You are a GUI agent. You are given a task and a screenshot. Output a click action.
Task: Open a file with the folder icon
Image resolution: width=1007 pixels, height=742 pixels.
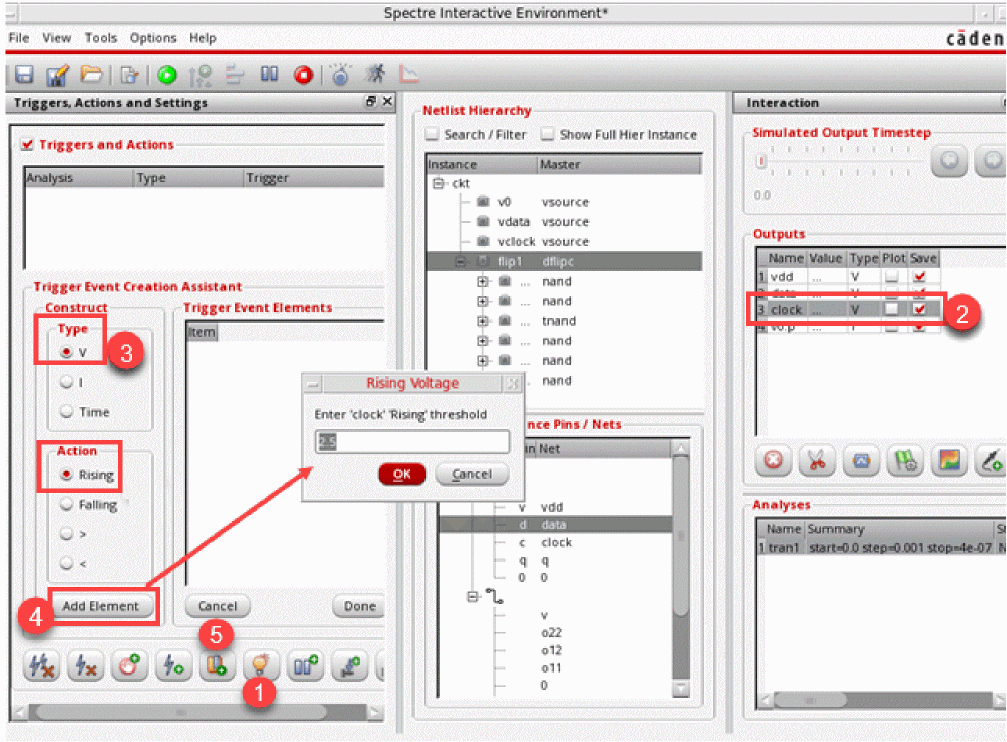point(91,75)
